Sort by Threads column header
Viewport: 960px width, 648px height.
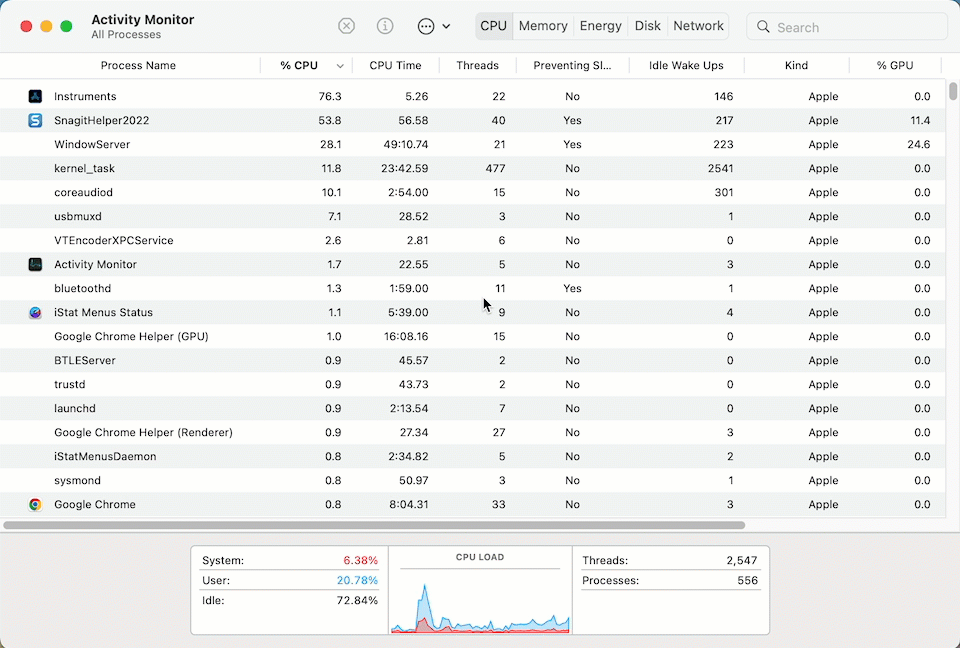[x=478, y=66]
